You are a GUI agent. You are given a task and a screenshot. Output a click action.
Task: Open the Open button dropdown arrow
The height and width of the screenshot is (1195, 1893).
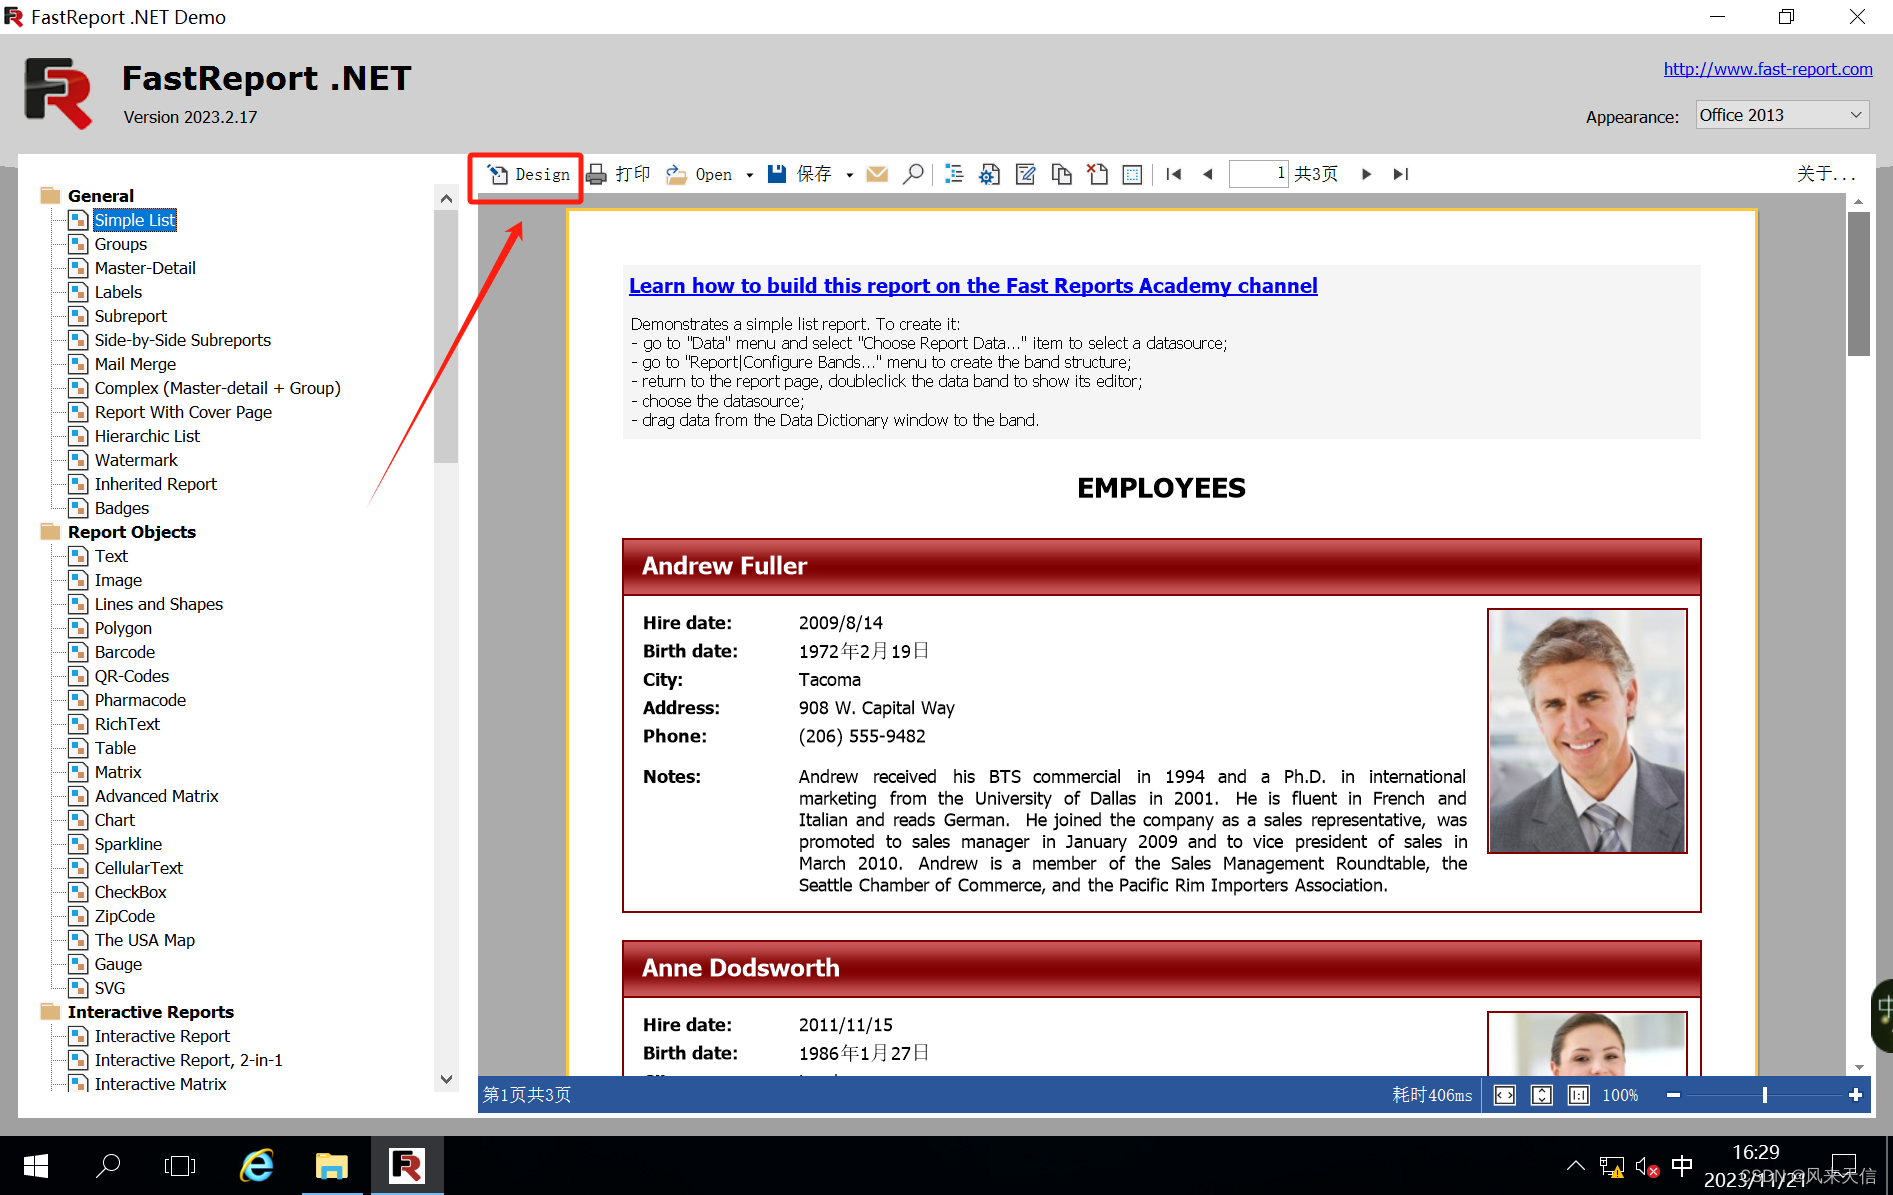(749, 174)
